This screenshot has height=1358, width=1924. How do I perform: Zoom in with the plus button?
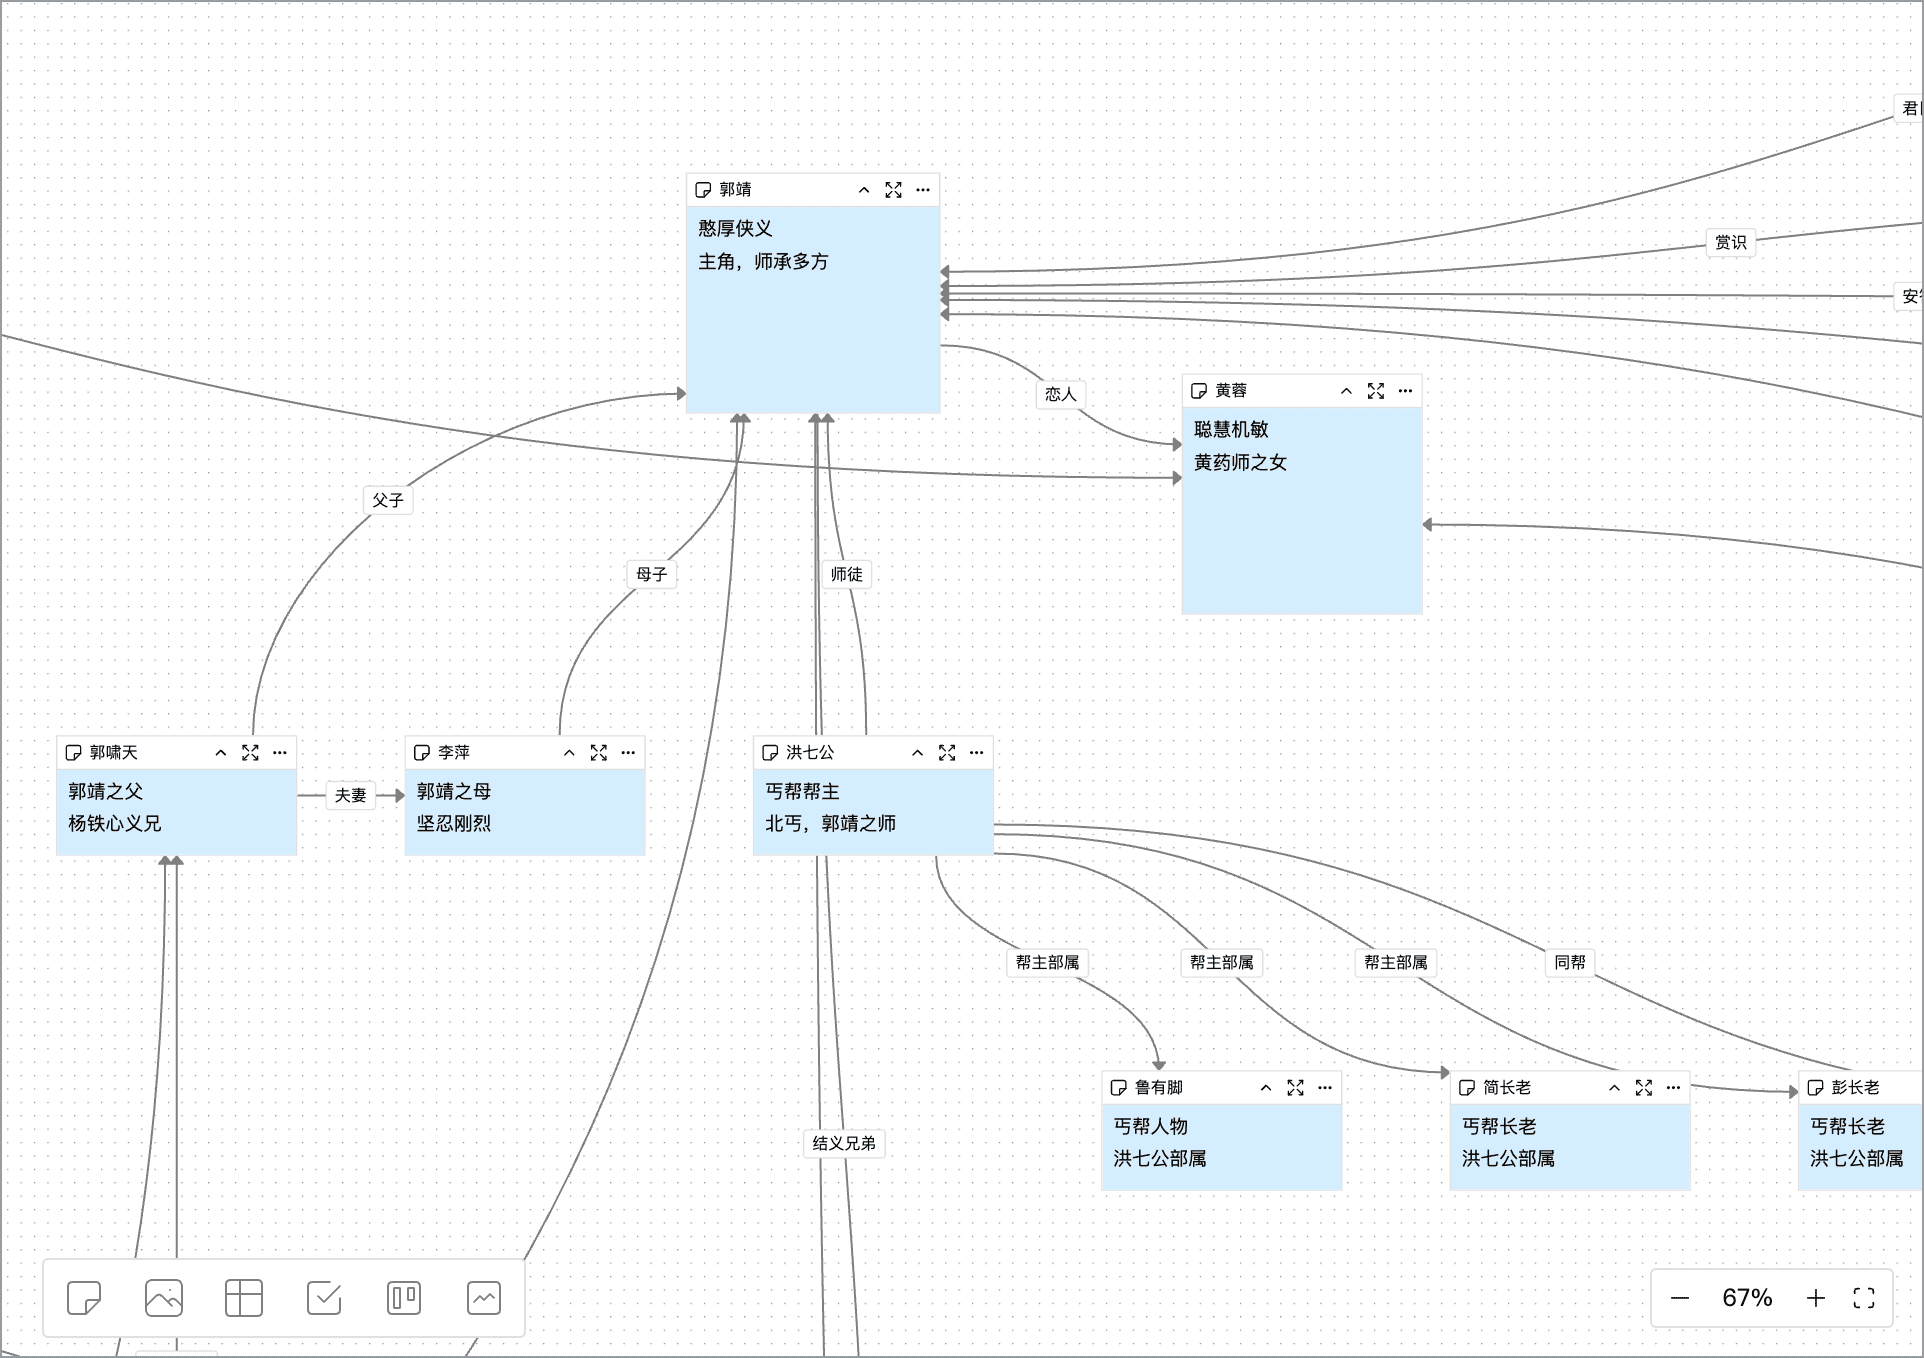click(1816, 1298)
